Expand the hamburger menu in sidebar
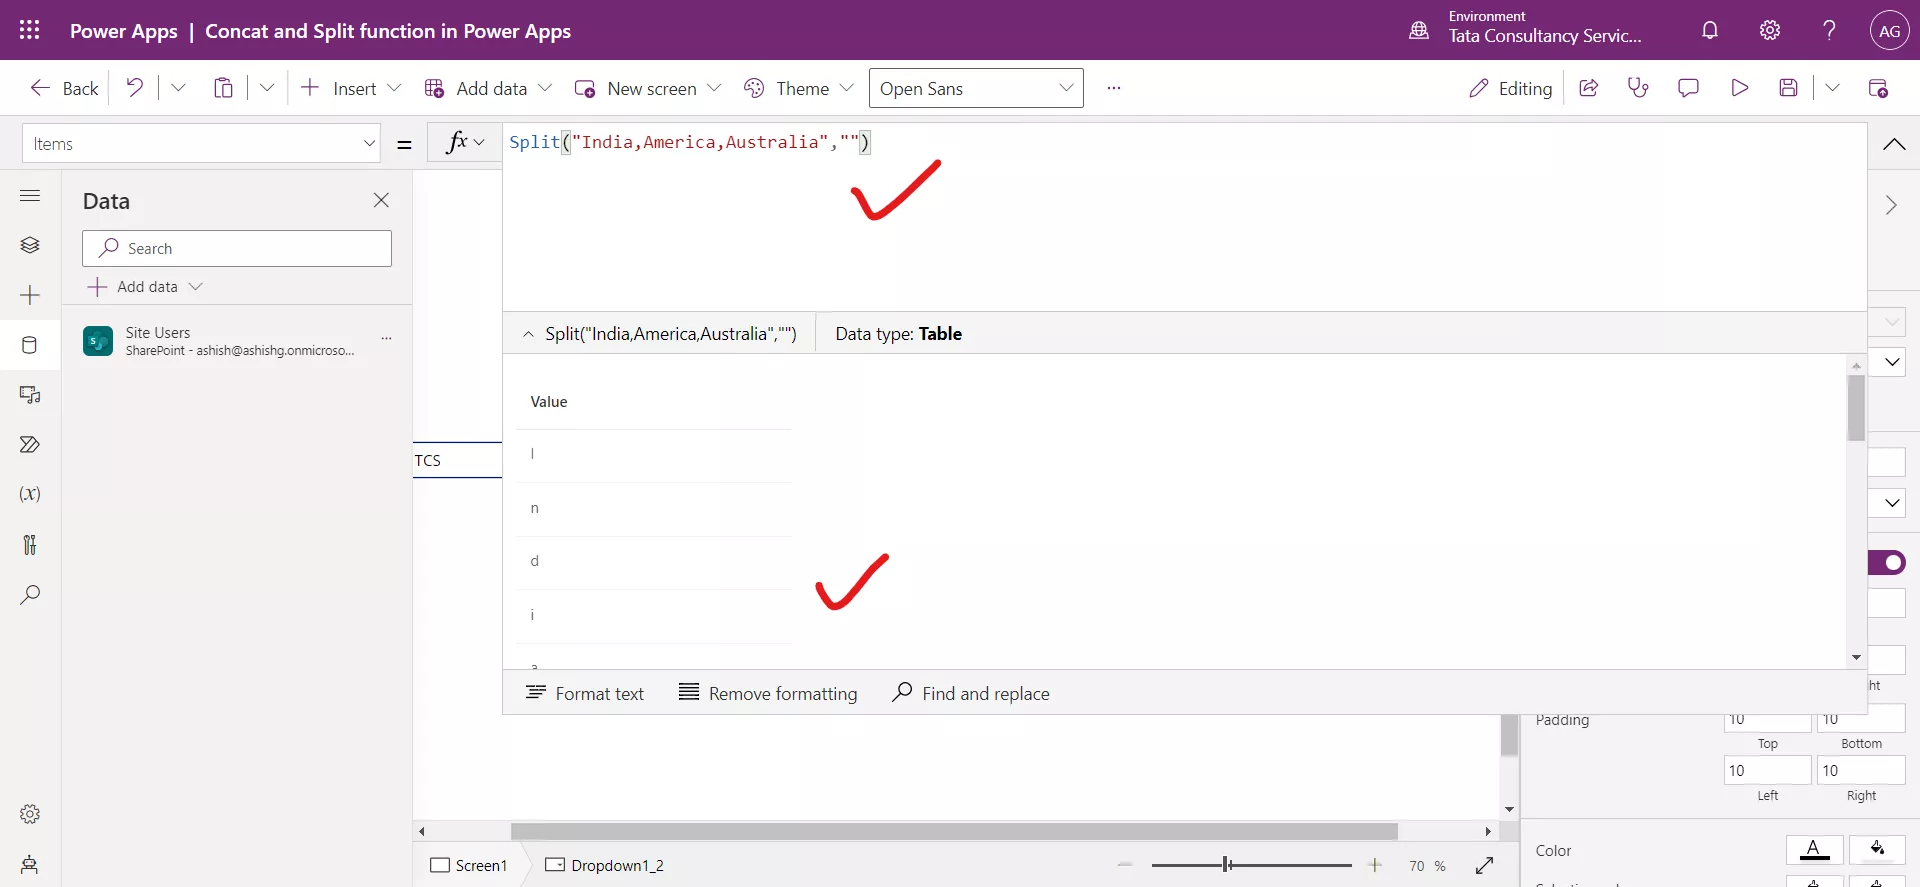Image resolution: width=1920 pixels, height=887 pixels. [x=30, y=195]
